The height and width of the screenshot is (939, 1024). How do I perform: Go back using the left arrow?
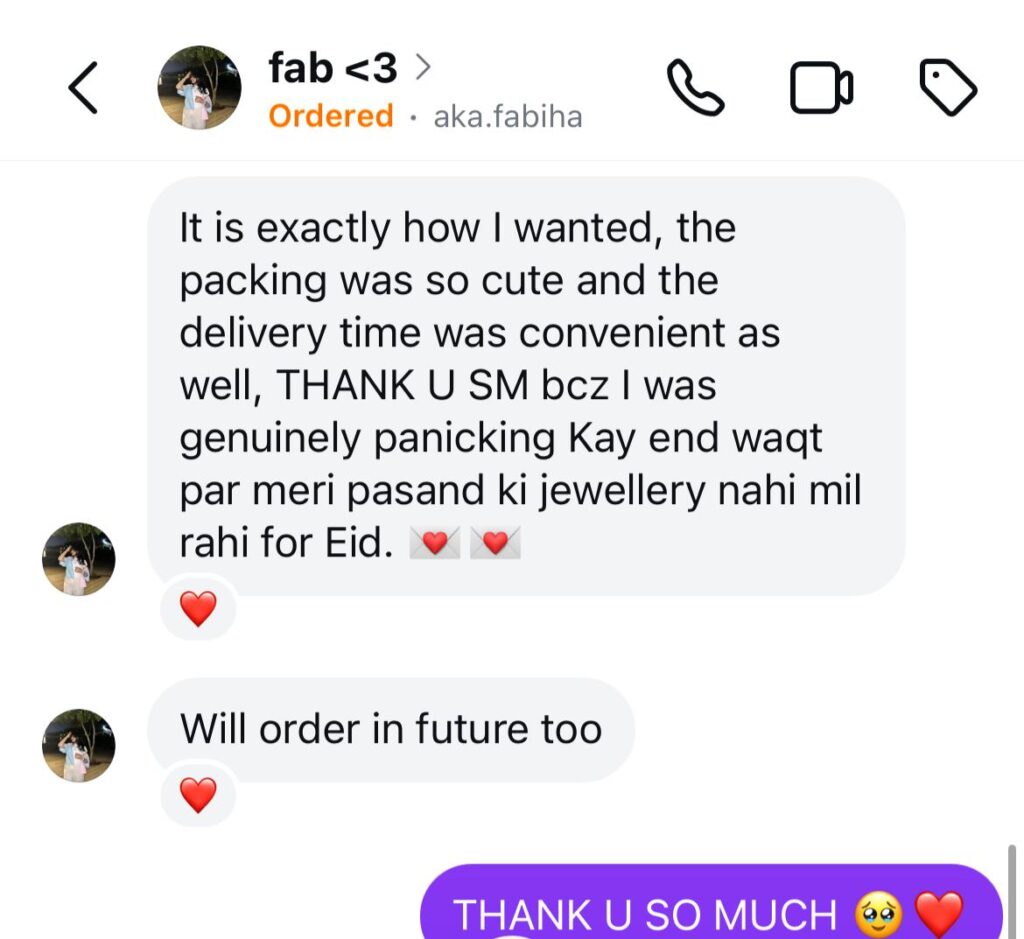[x=84, y=88]
